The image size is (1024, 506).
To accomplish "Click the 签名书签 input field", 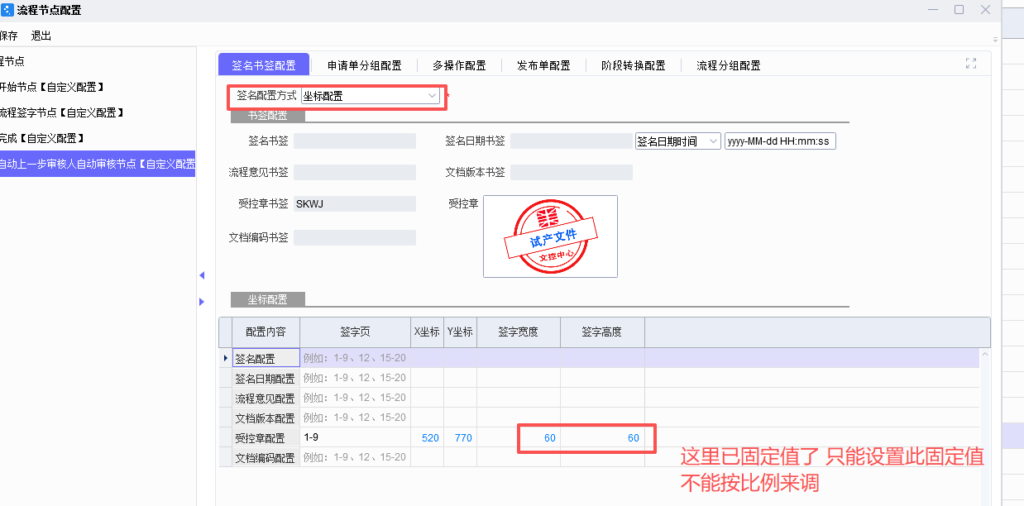I will coord(355,141).
